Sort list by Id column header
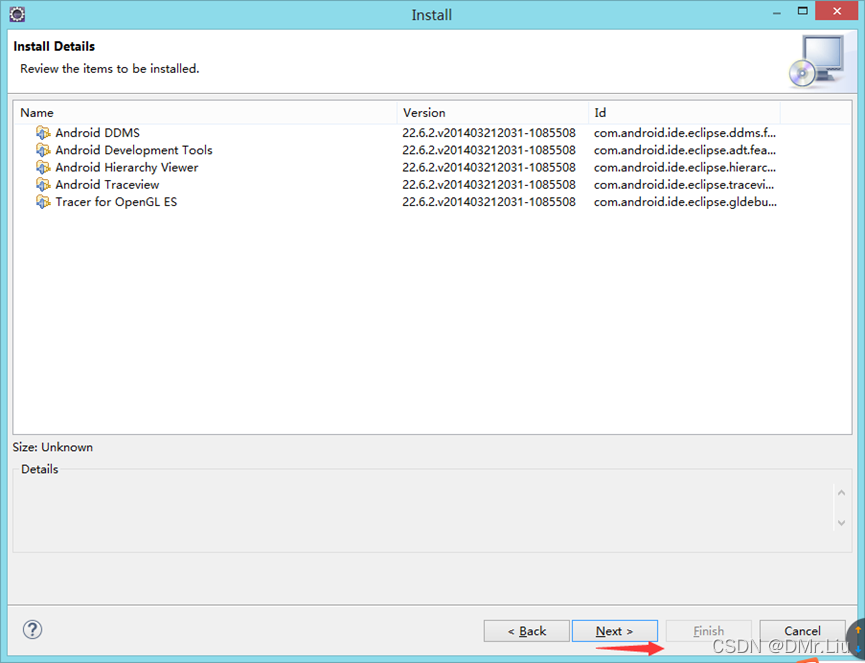This screenshot has width=865, height=663. coord(684,113)
